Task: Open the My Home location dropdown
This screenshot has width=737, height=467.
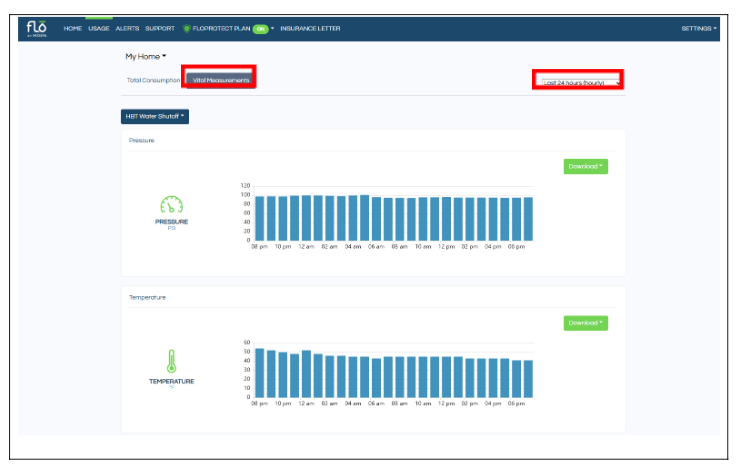Action: 146,56
